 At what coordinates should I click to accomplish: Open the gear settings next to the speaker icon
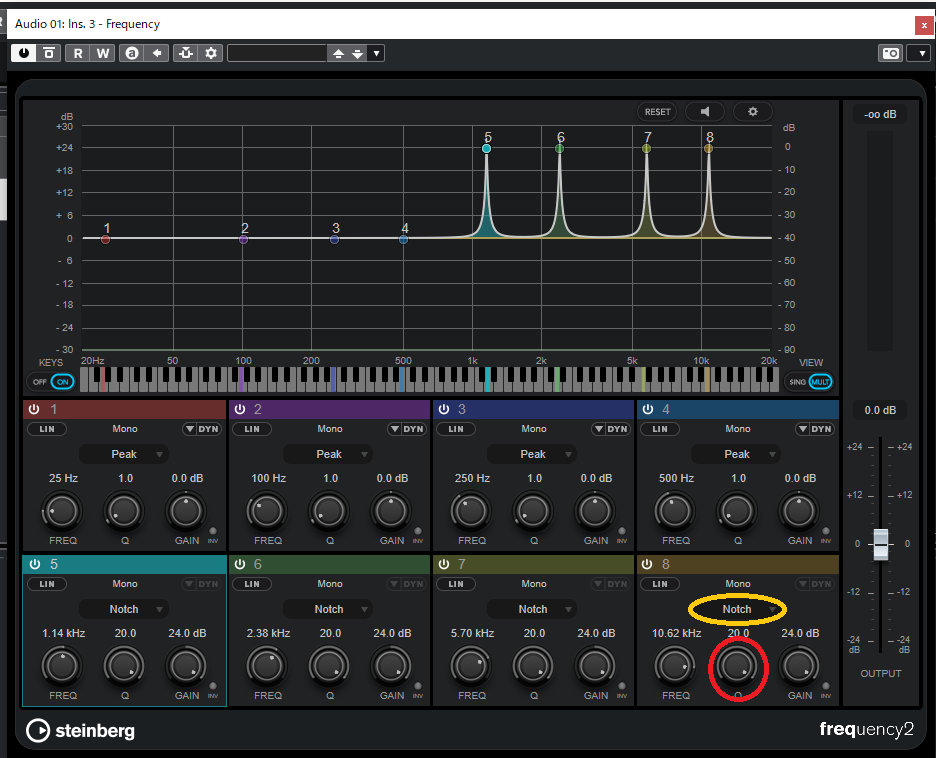coord(753,112)
